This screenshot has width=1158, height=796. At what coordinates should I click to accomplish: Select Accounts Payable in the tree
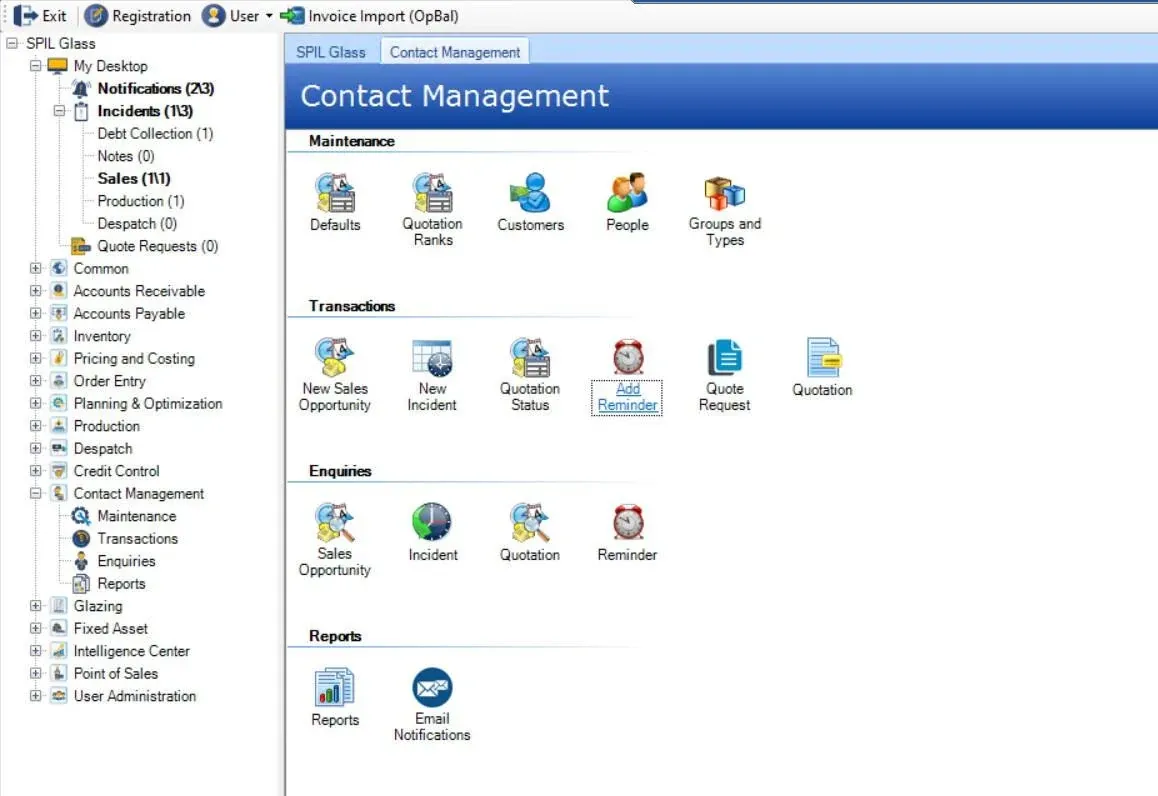point(129,314)
